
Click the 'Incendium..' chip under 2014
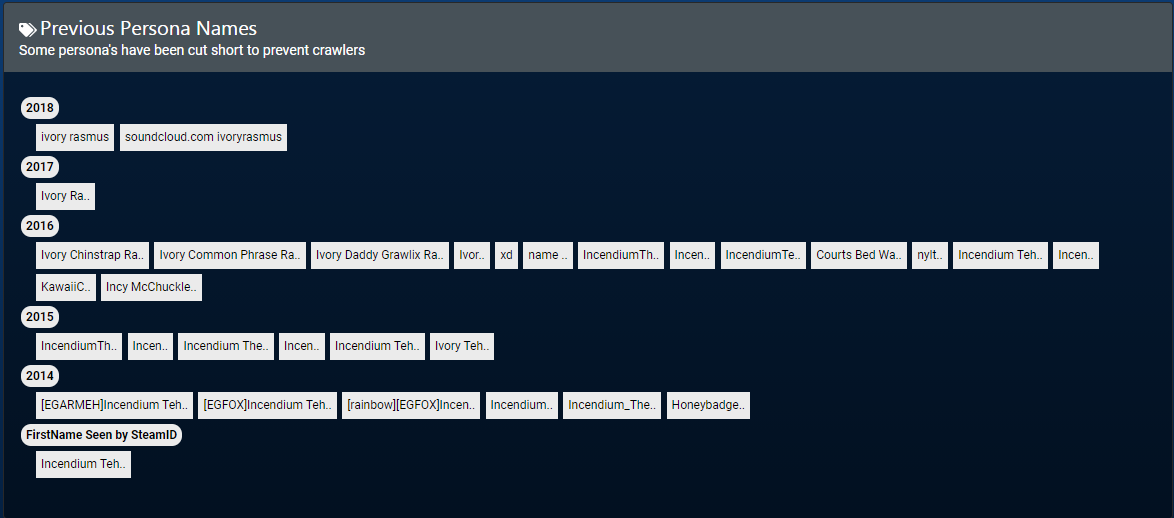tap(522, 405)
